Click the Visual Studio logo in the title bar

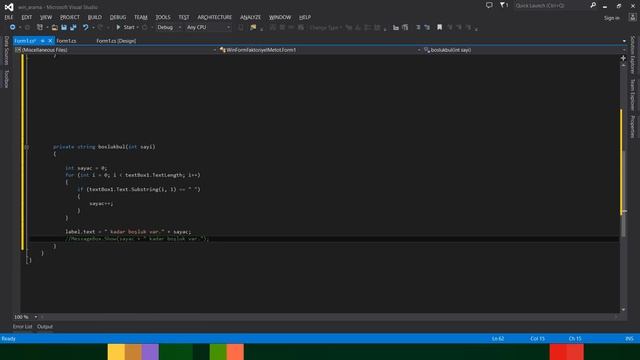[9, 7]
